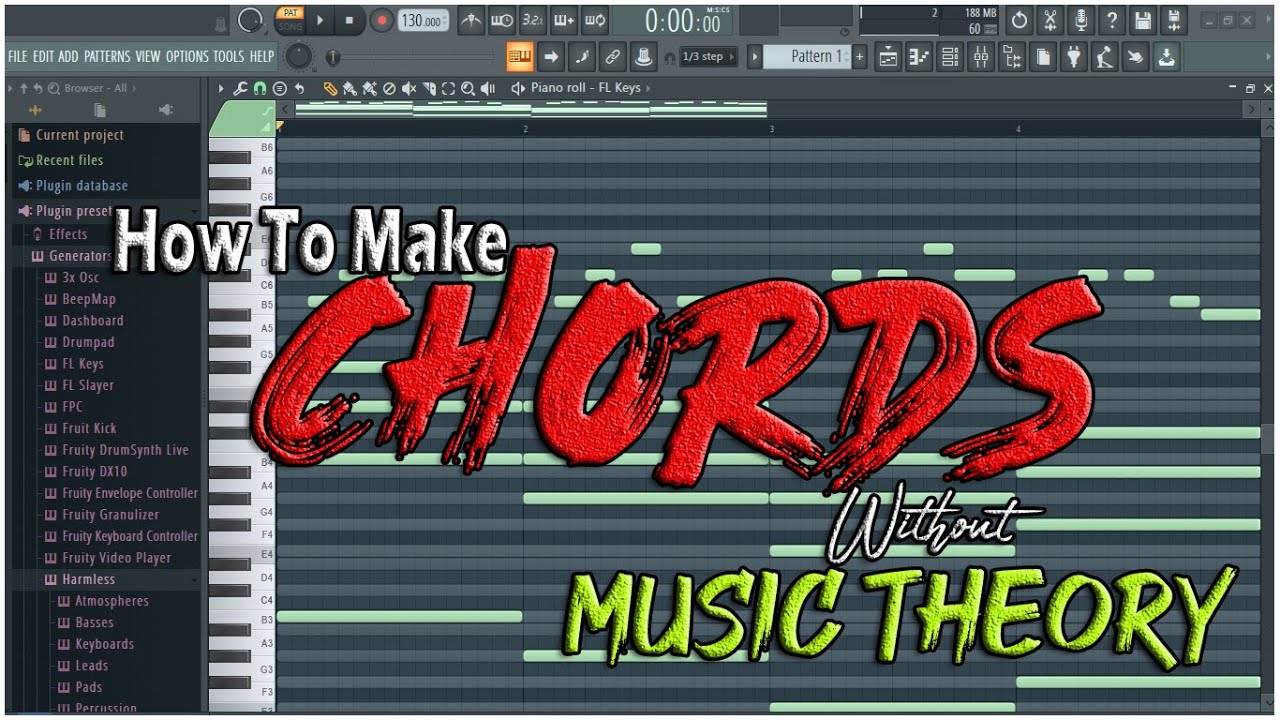Toggle wait for input before recording
This screenshot has height=720, width=1280.
(x=502, y=20)
